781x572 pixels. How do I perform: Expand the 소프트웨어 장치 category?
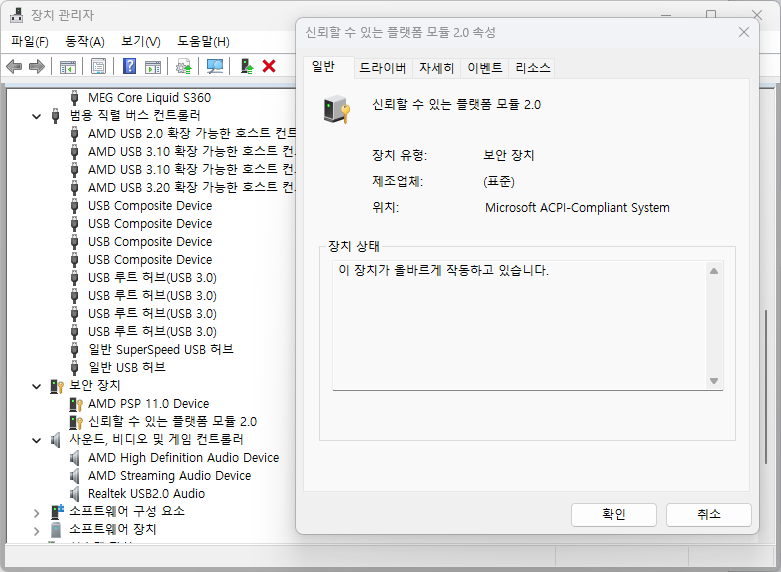36,530
